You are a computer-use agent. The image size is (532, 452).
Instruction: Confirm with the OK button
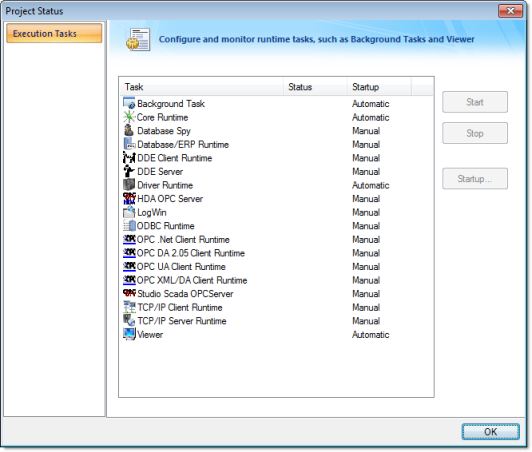490,432
